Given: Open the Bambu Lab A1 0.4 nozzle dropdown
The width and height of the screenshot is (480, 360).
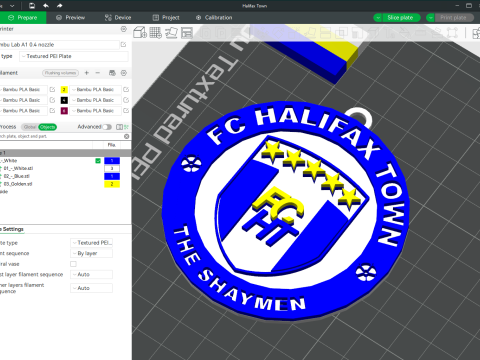Looking at the screenshot, I should 59,45.
